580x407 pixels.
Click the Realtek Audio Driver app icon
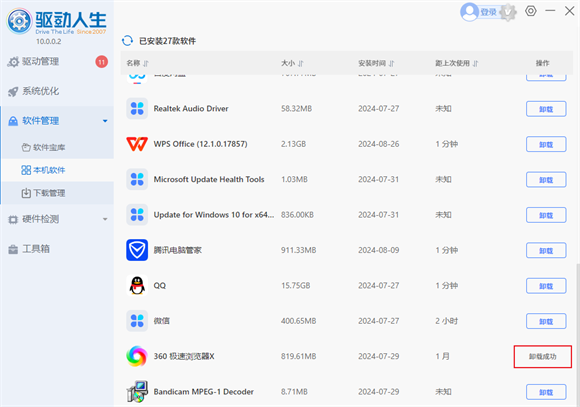pyautogui.click(x=137, y=108)
